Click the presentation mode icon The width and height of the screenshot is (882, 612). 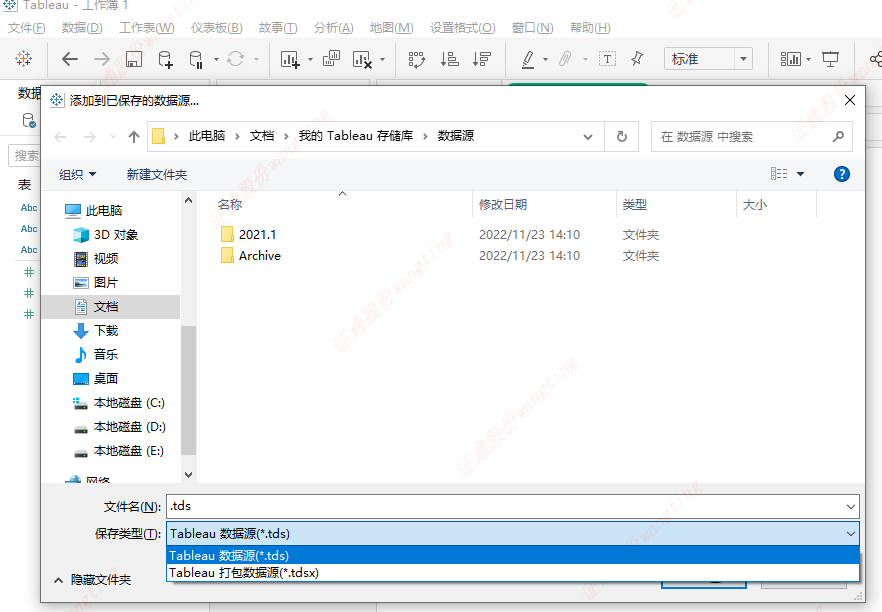(830, 58)
